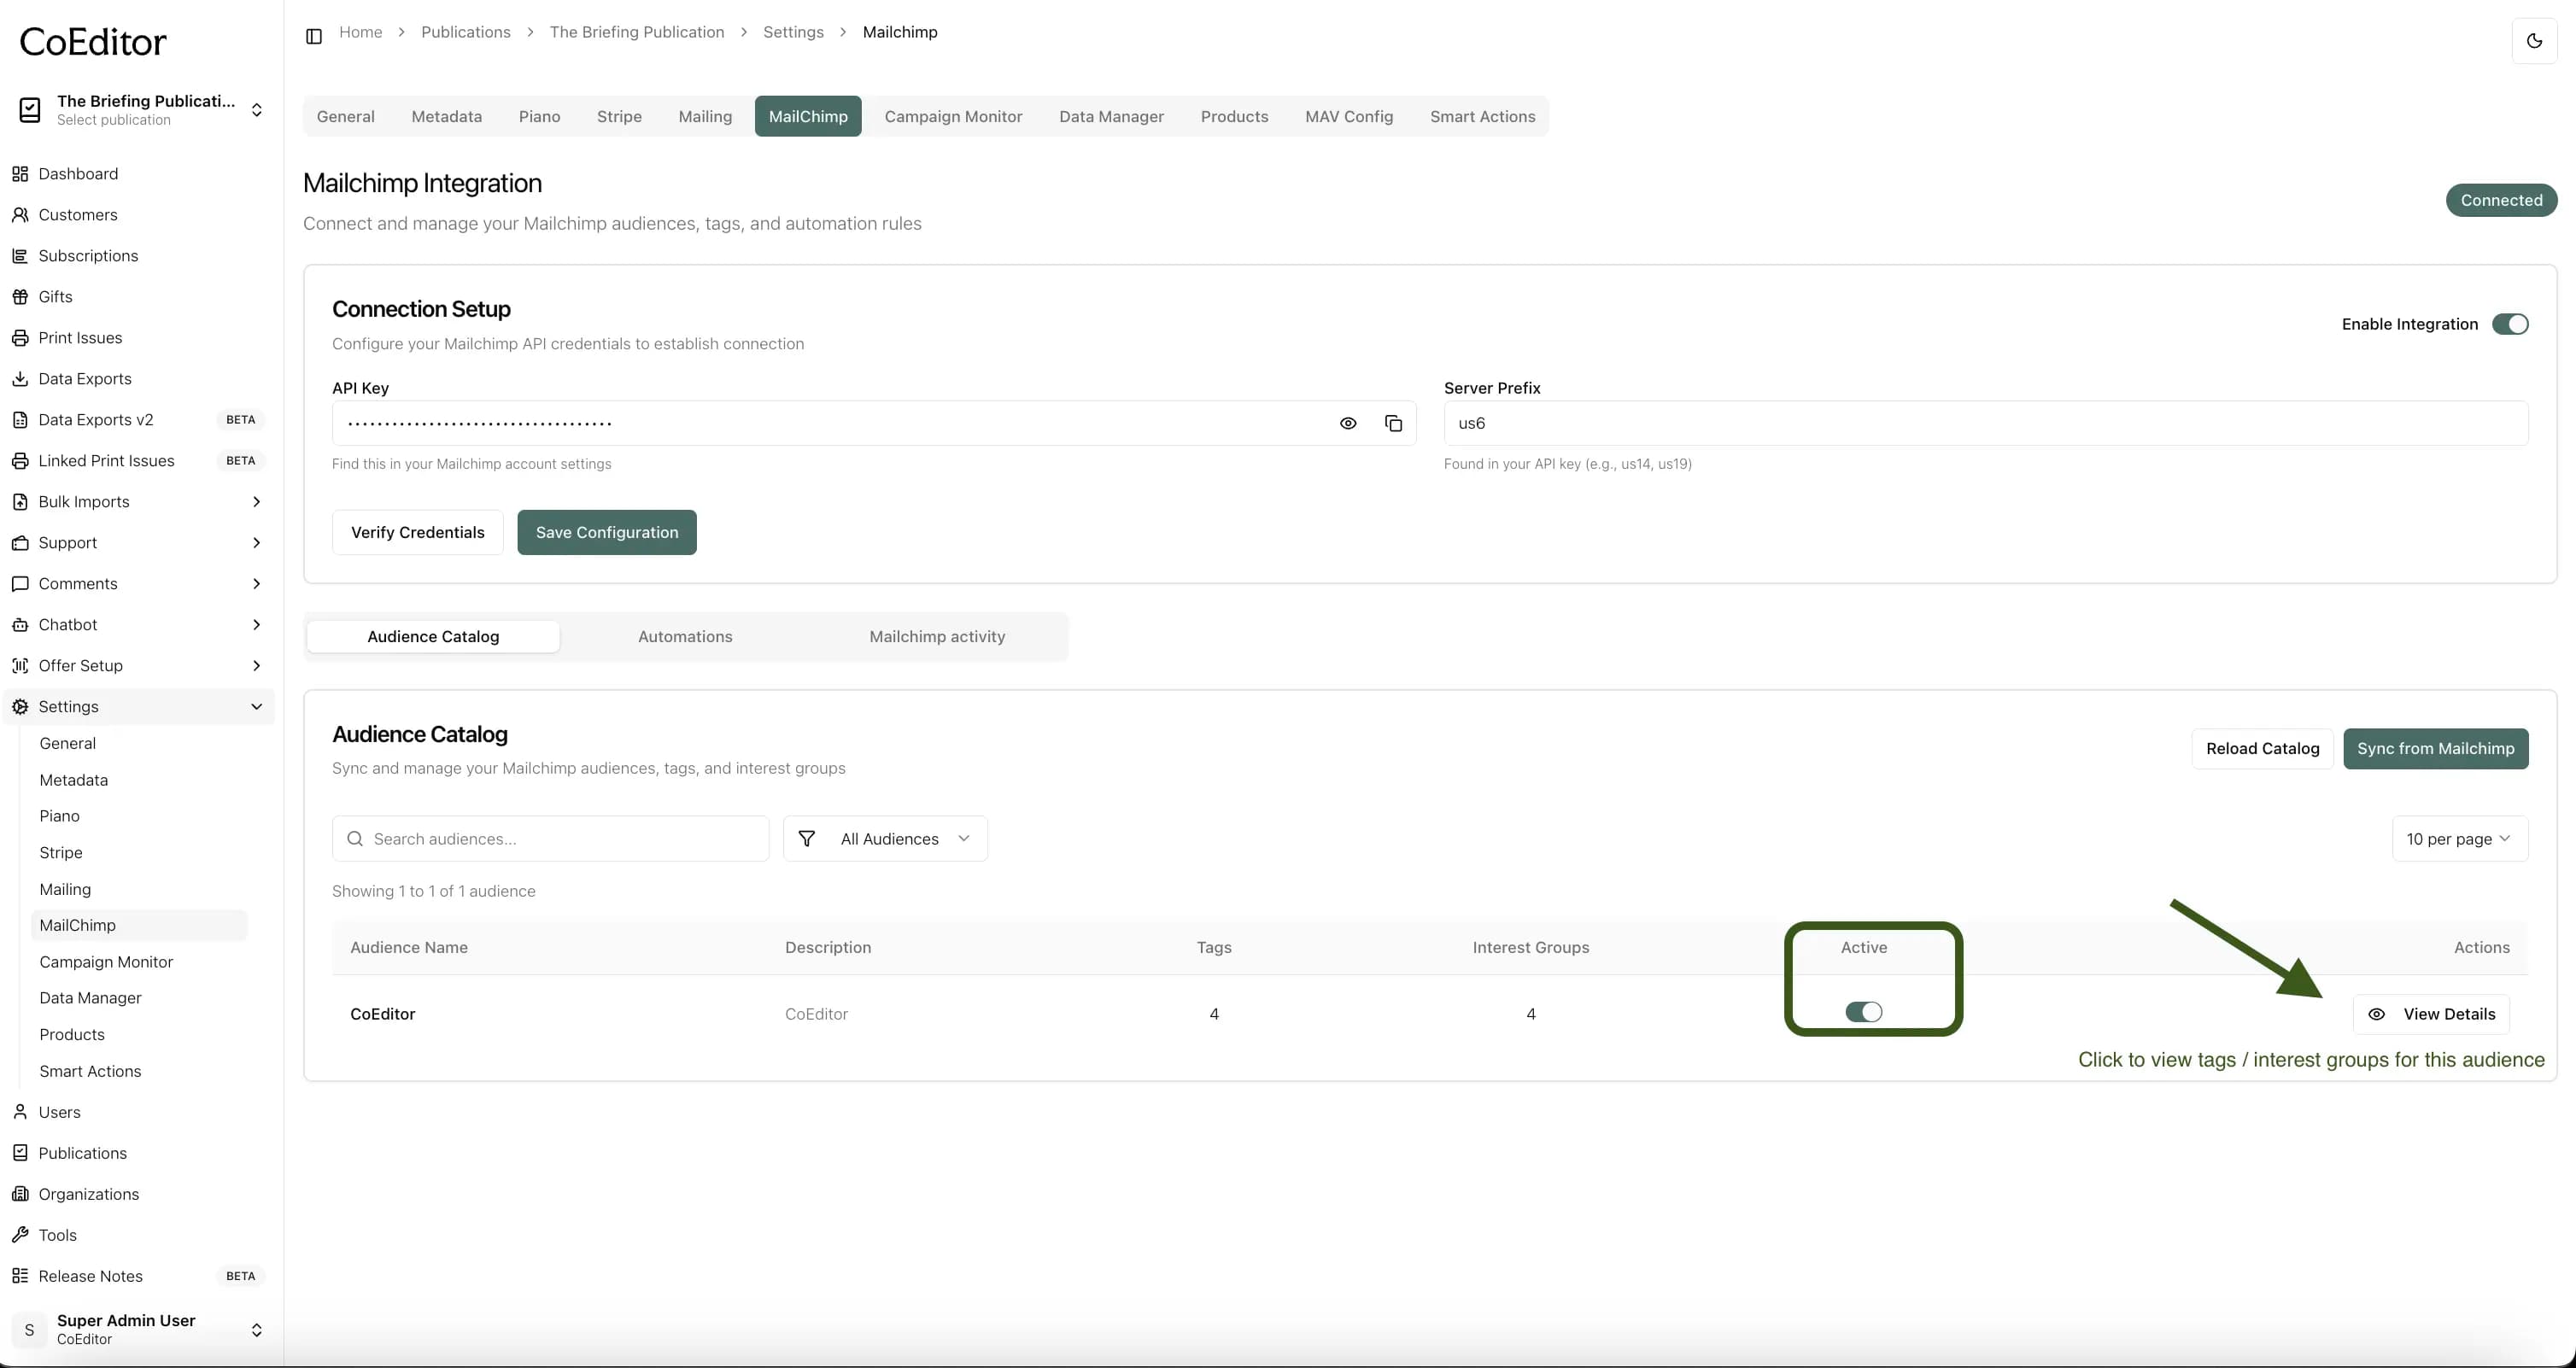The width and height of the screenshot is (2576, 1368).
Task: Switch to dark mode moon icon
Action: (2534, 41)
